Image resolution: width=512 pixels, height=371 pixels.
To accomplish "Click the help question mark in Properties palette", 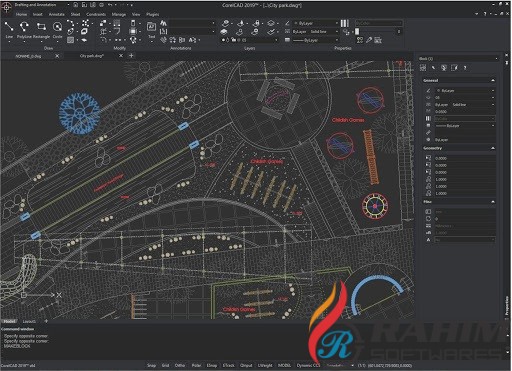I will pyautogui.click(x=465, y=68).
